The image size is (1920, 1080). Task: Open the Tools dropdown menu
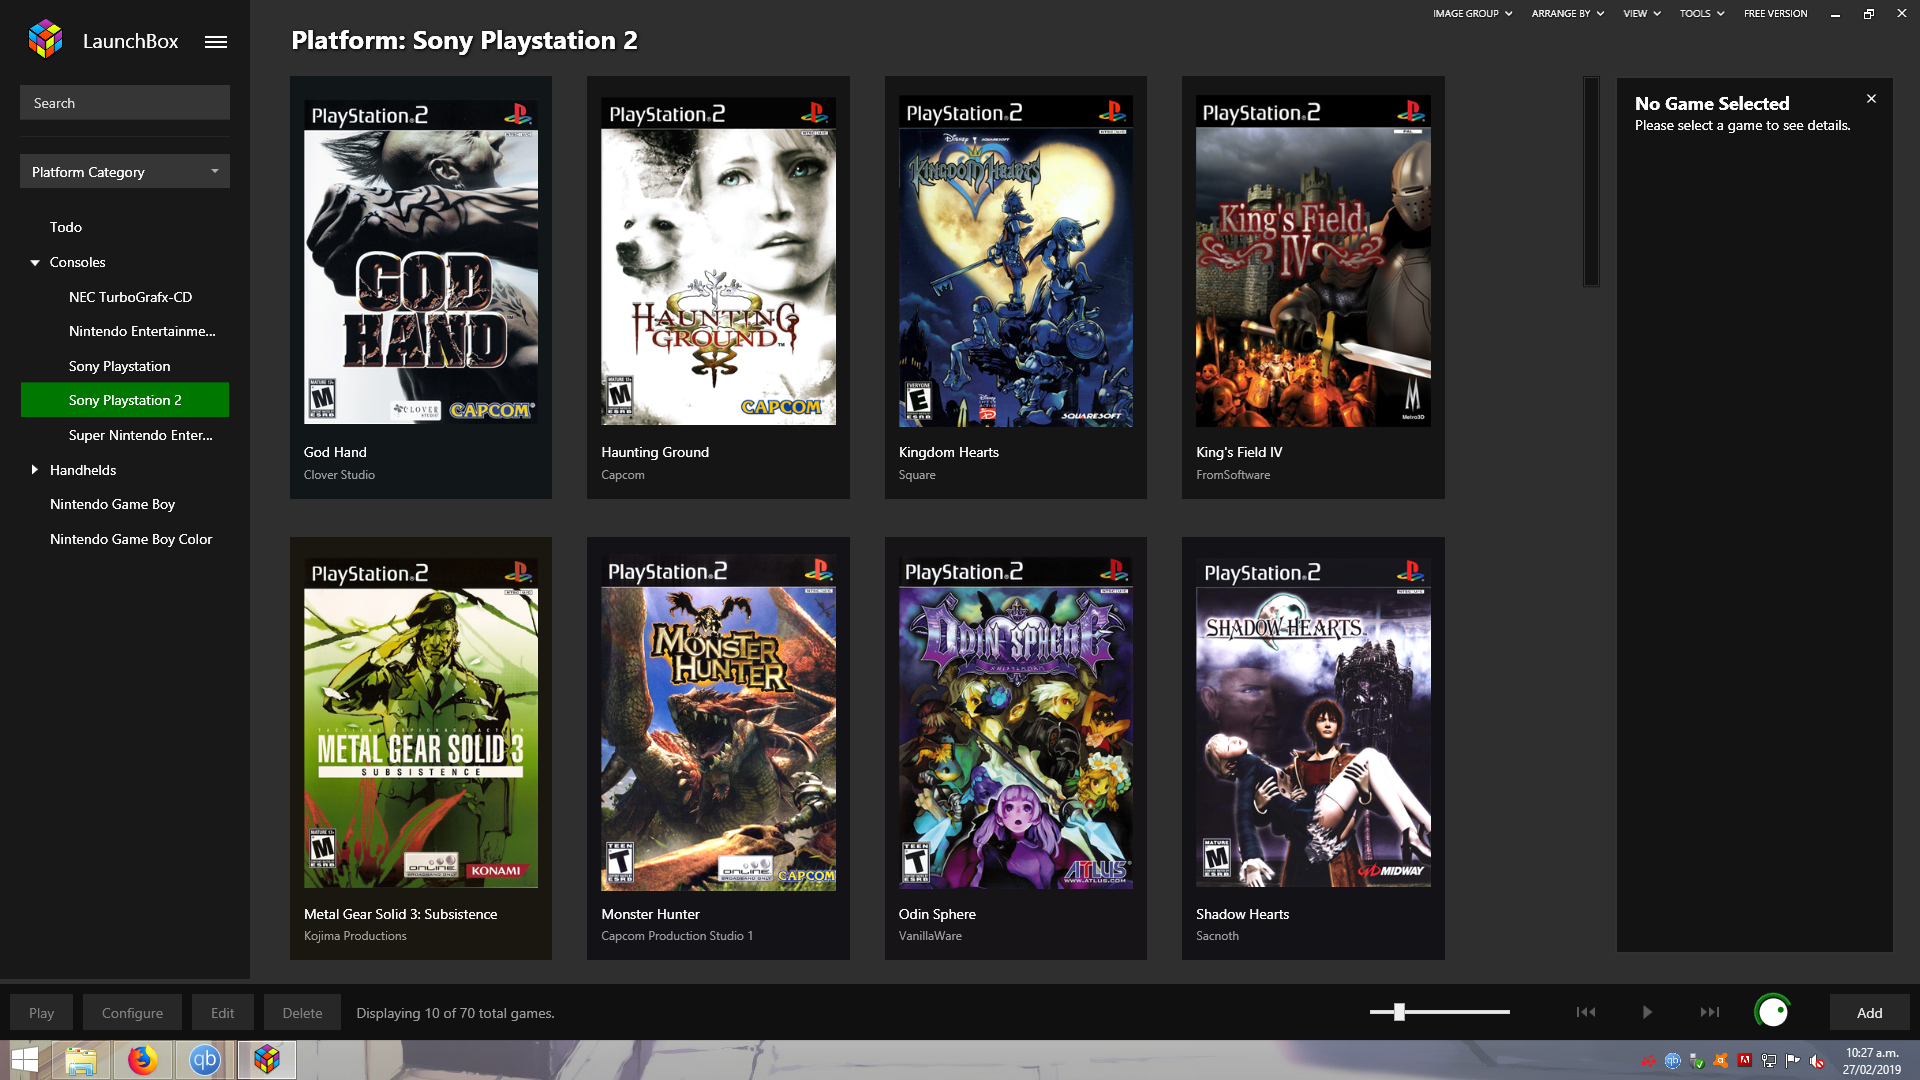click(1701, 14)
